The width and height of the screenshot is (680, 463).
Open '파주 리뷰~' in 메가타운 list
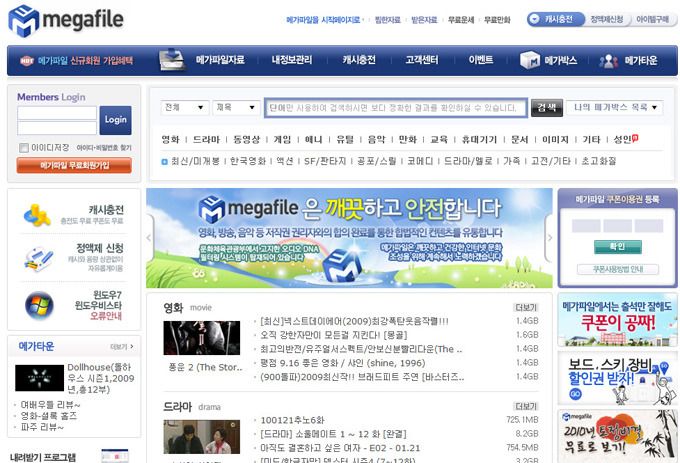coord(42,427)
